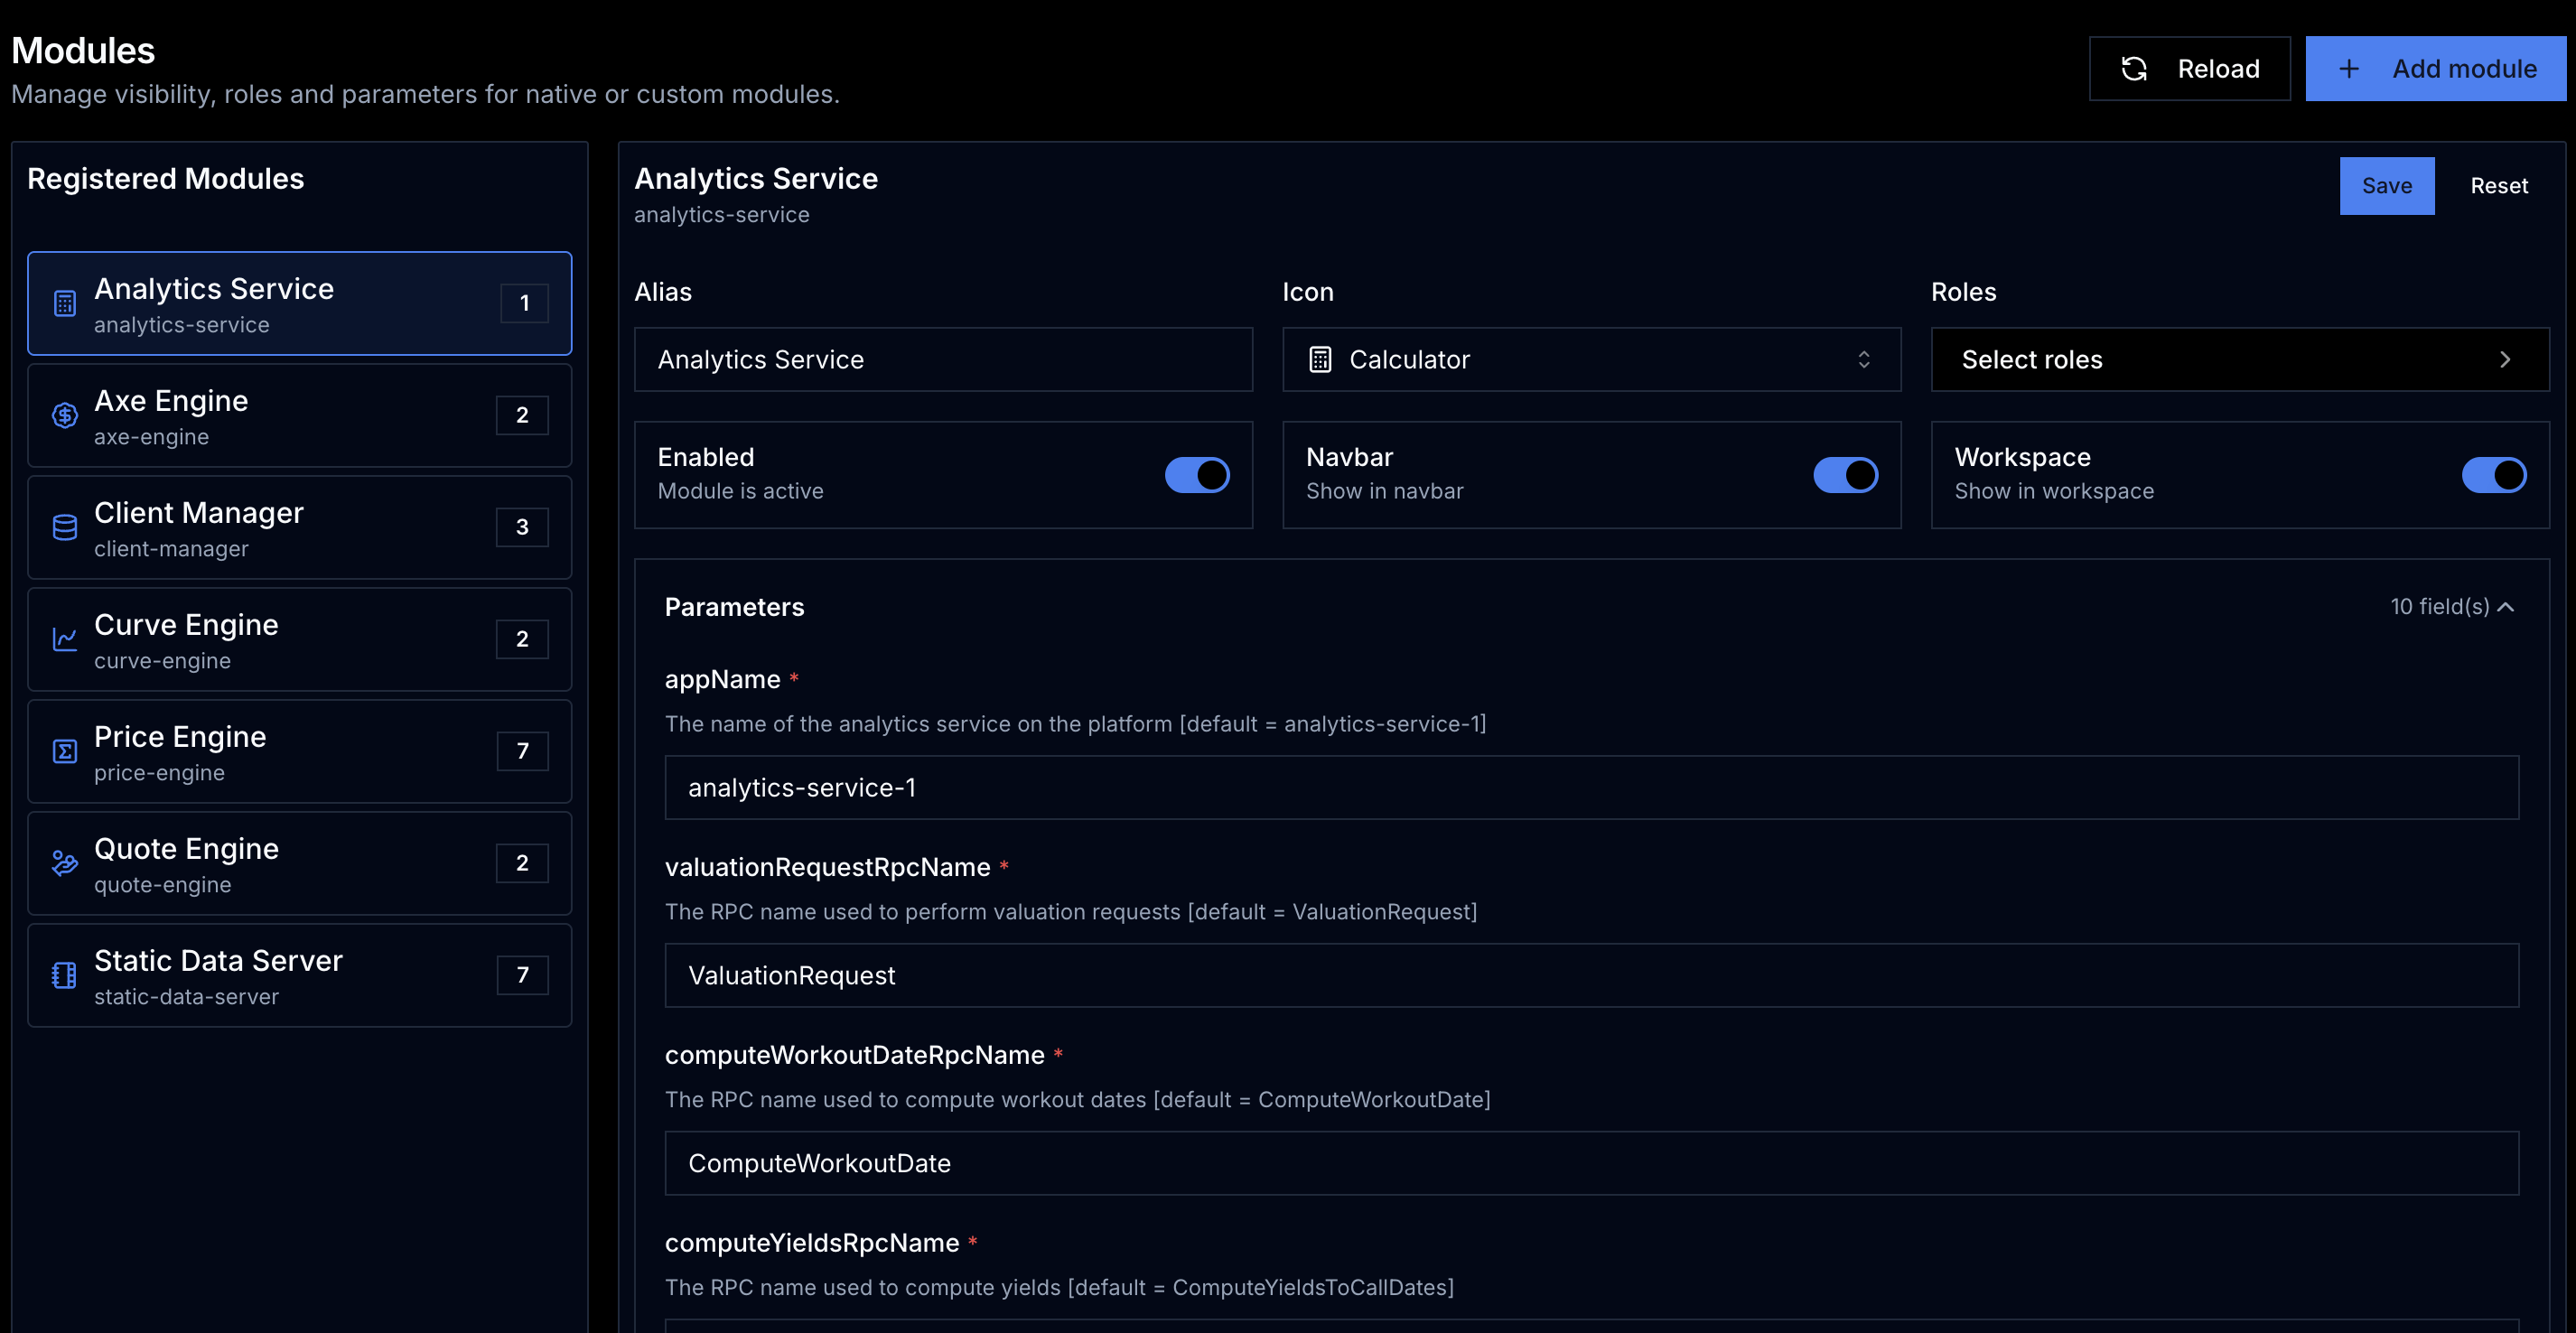Click the Save button

click(2387, 186)
